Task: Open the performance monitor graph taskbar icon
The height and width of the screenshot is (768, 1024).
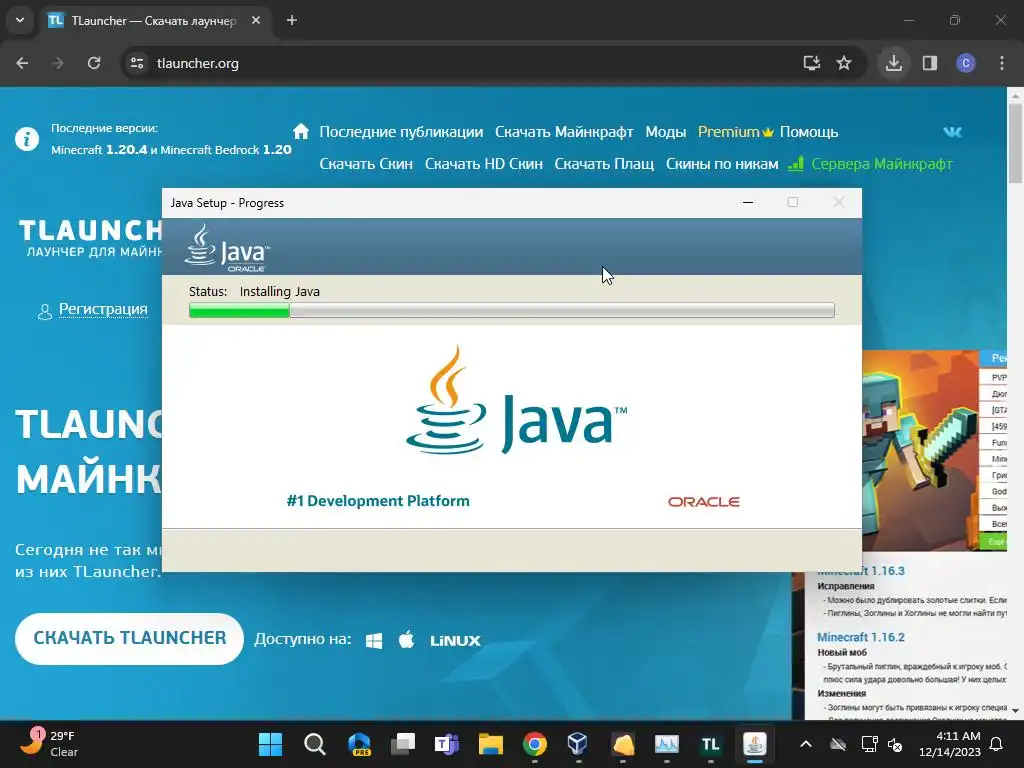Action: point(667,744)
